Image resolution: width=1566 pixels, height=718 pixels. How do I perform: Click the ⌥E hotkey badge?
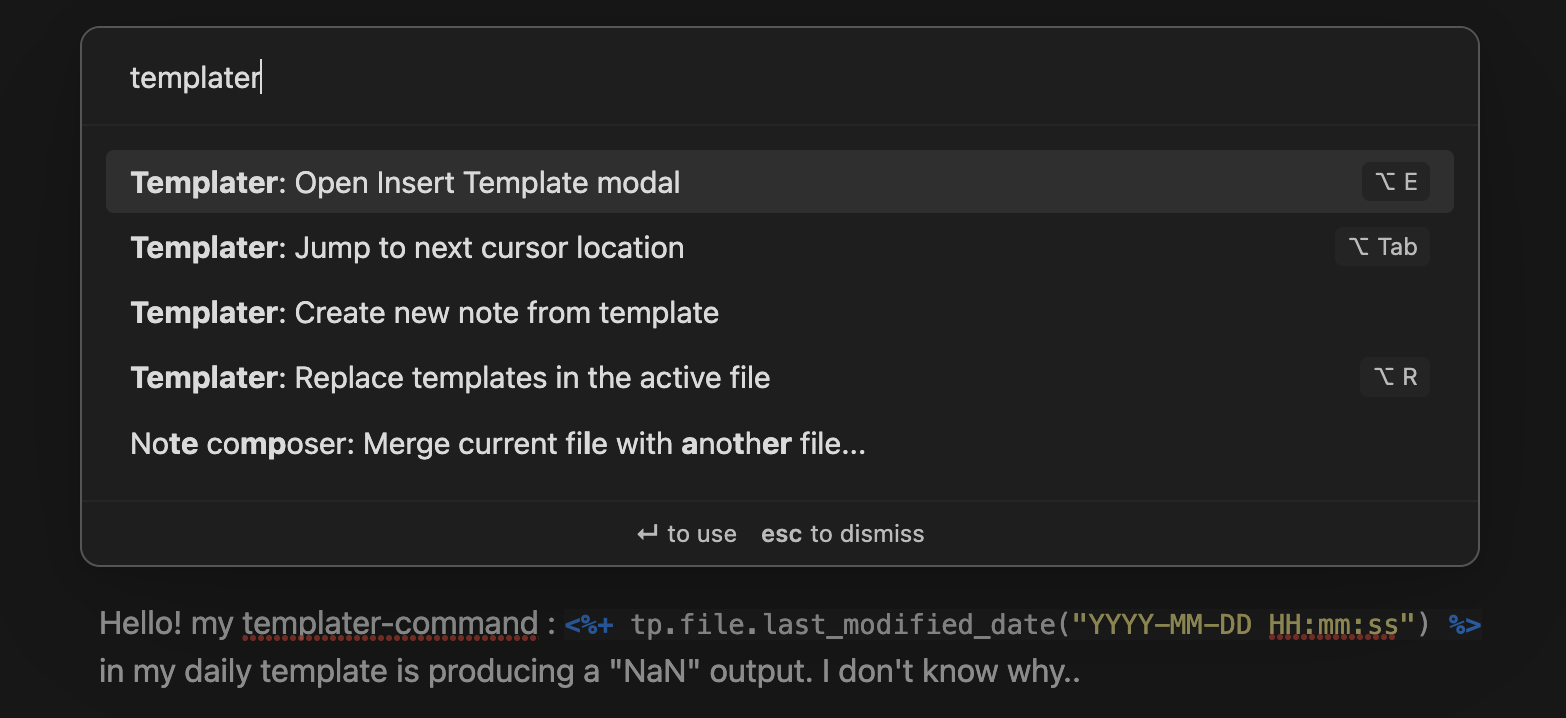click(1395, 181)
